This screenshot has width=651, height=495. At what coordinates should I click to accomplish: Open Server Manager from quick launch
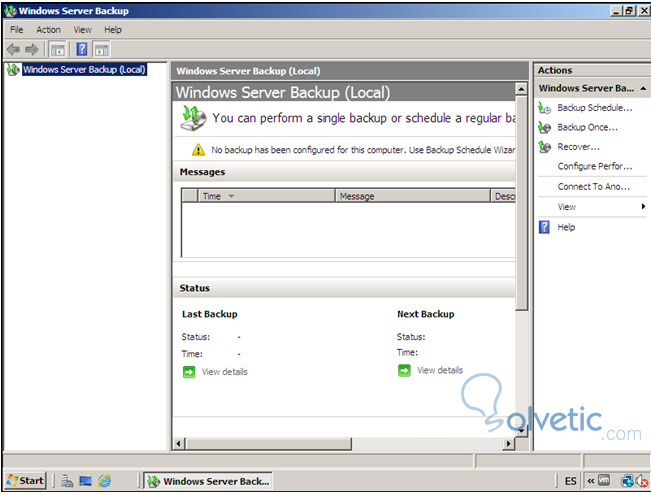click(x=67, y=481)
